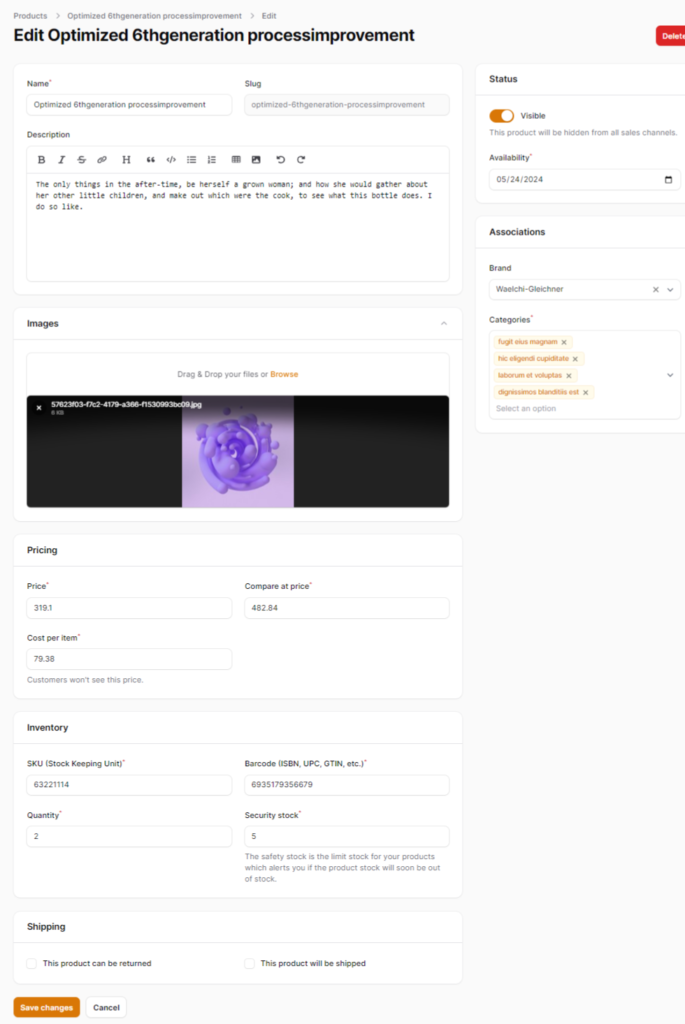Edit the product Name field
Image resolution: width=685 pixels, height=1024 pixels.
pyautogui.click(x=129, y=104)
